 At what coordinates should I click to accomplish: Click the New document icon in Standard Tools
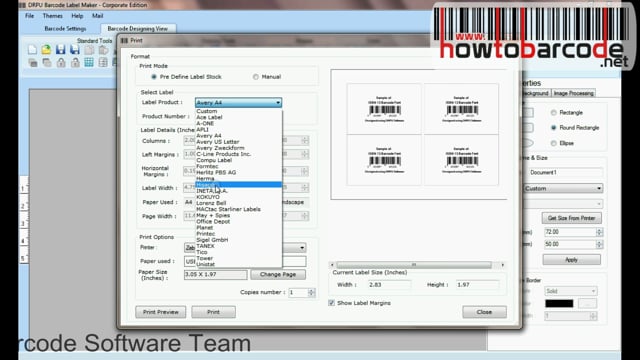pos(32,50)
